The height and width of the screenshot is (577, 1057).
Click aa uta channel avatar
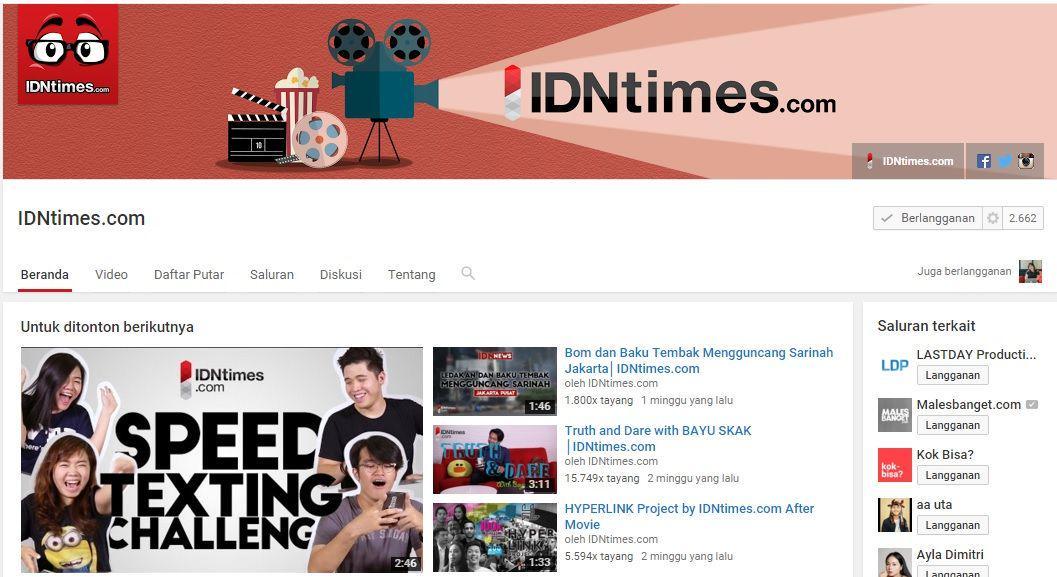click(895, 514)
